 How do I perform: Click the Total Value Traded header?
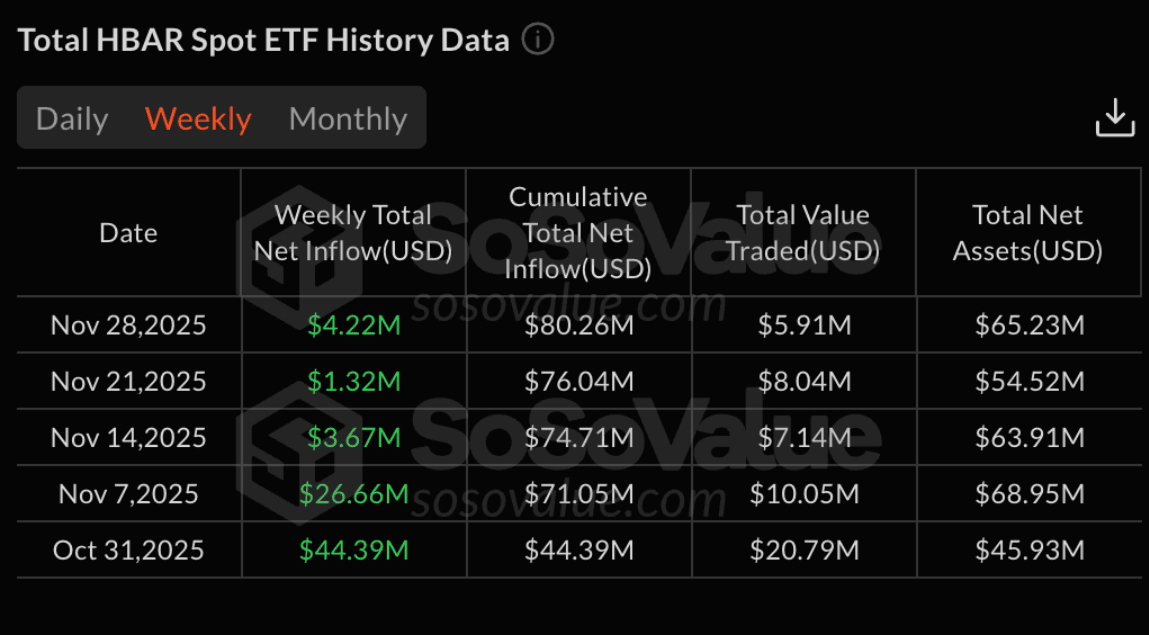click(x=802, y=233)
